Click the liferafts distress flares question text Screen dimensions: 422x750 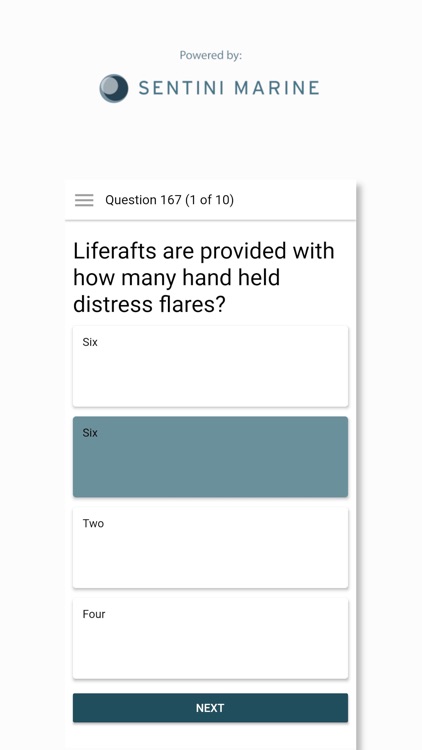click(x=204, y=278)
